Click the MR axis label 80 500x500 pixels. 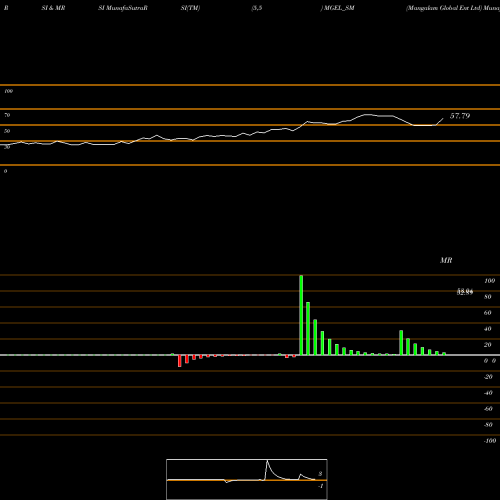(488, 297)
